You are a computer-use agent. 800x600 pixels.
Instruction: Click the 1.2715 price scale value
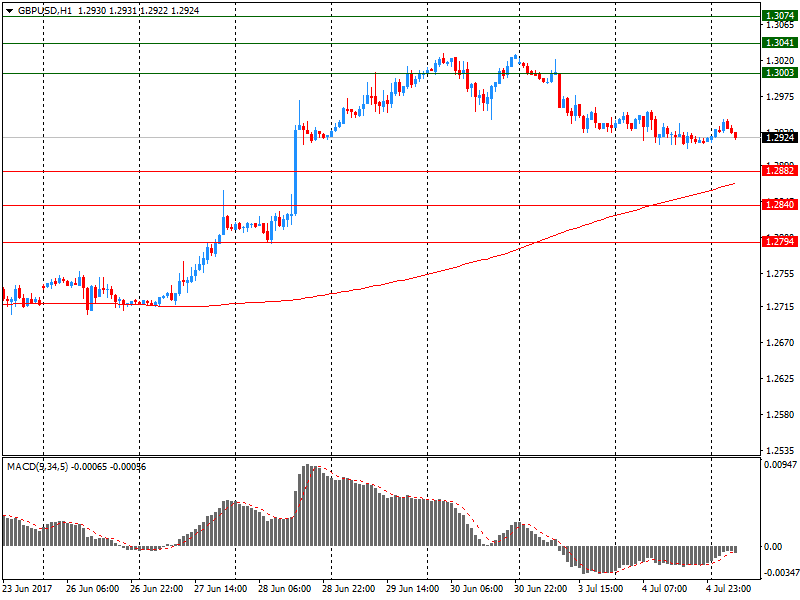(x=780, y=307)
